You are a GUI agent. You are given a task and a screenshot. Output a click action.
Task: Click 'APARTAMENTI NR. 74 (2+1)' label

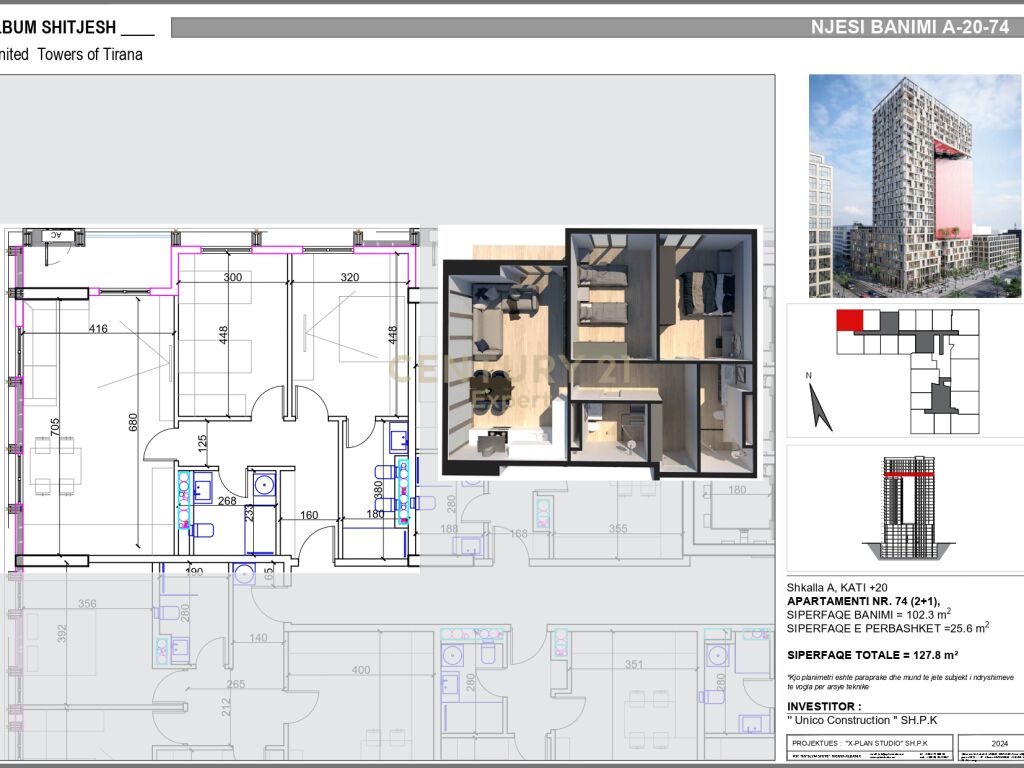[863, 601]
